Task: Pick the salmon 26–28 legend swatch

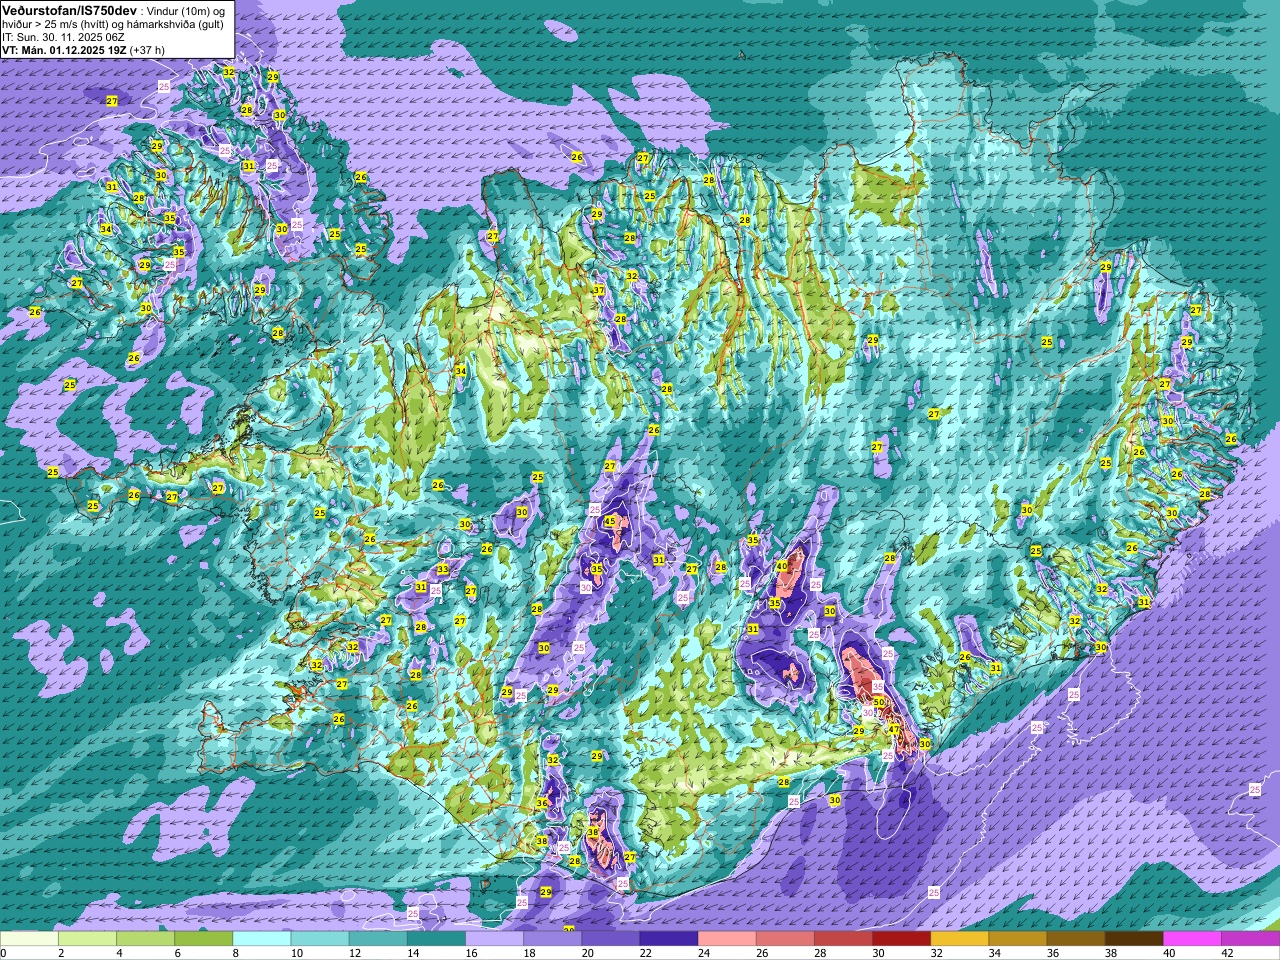Action: tap(785, 939)
